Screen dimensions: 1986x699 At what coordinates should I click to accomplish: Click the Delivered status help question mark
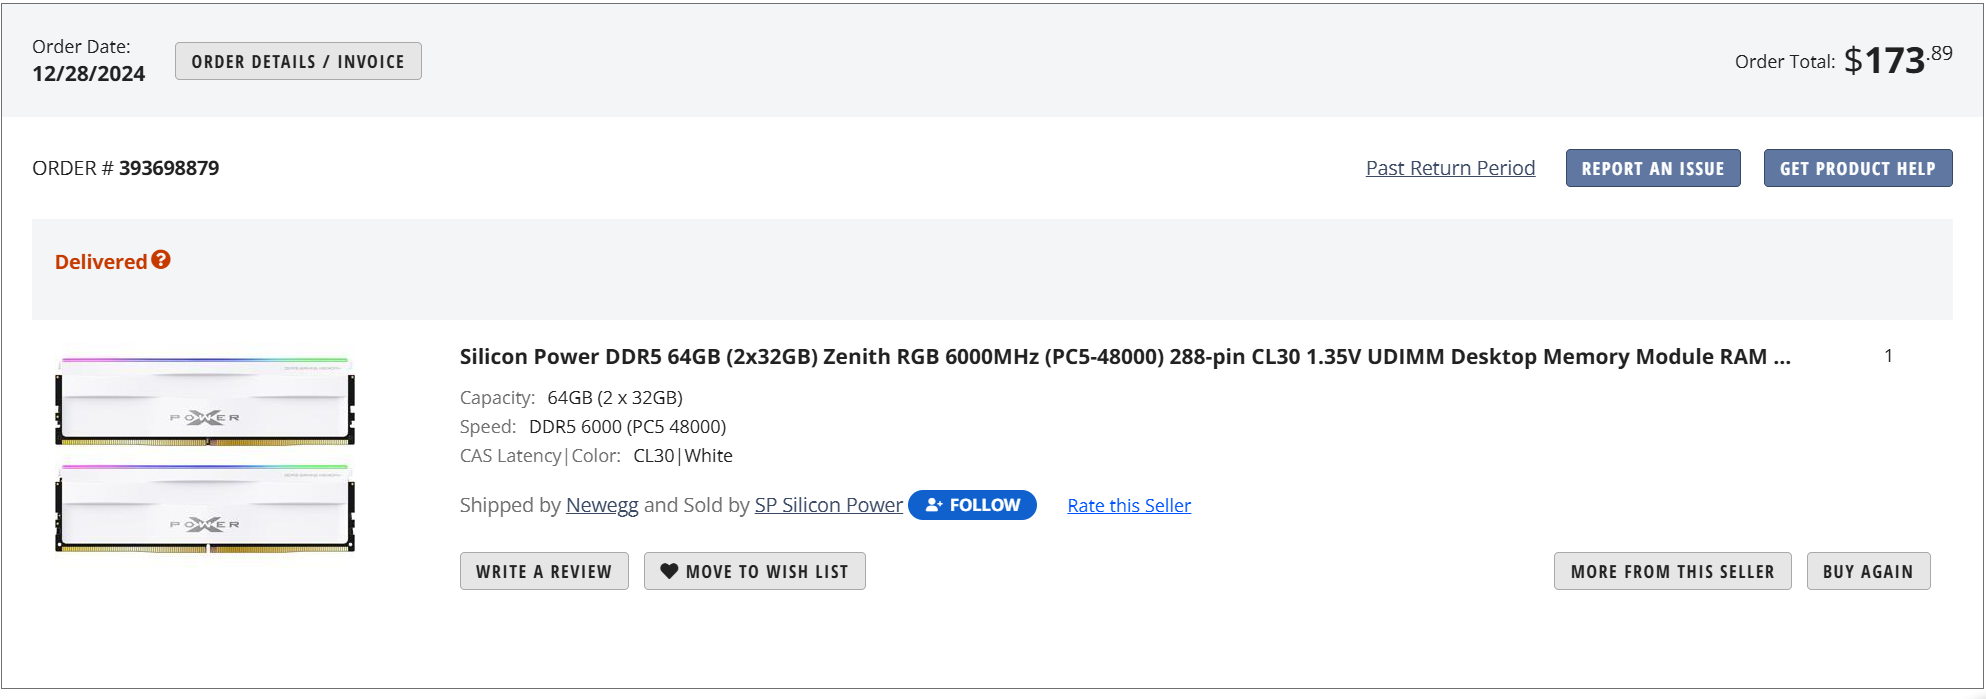point(161,260)
